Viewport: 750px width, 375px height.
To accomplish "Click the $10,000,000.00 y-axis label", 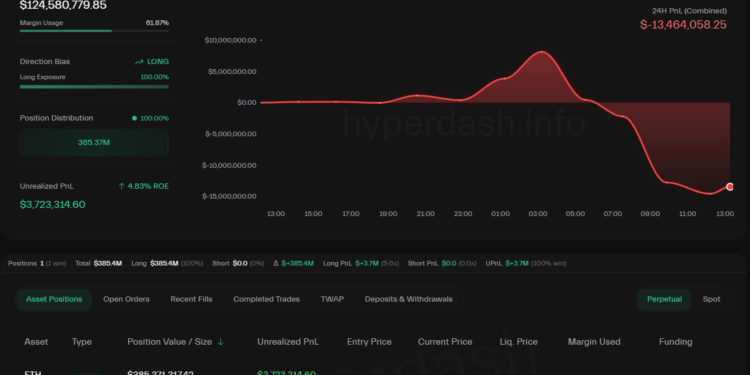I will (x=231, y=40).
